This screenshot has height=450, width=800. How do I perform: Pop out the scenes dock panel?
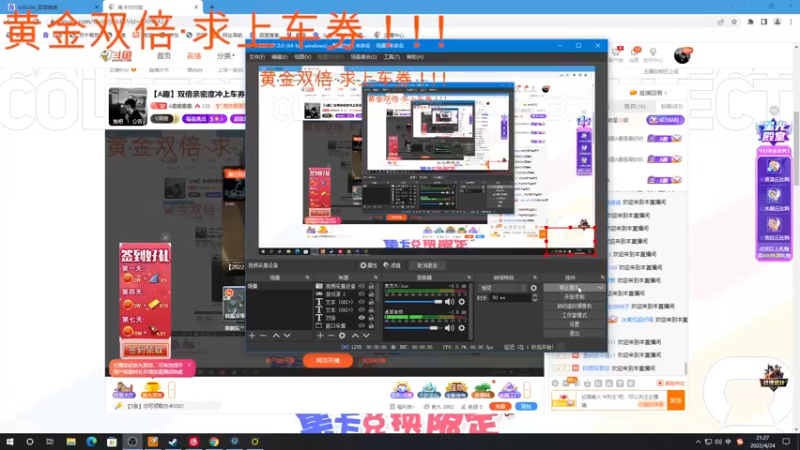[307, 278]
